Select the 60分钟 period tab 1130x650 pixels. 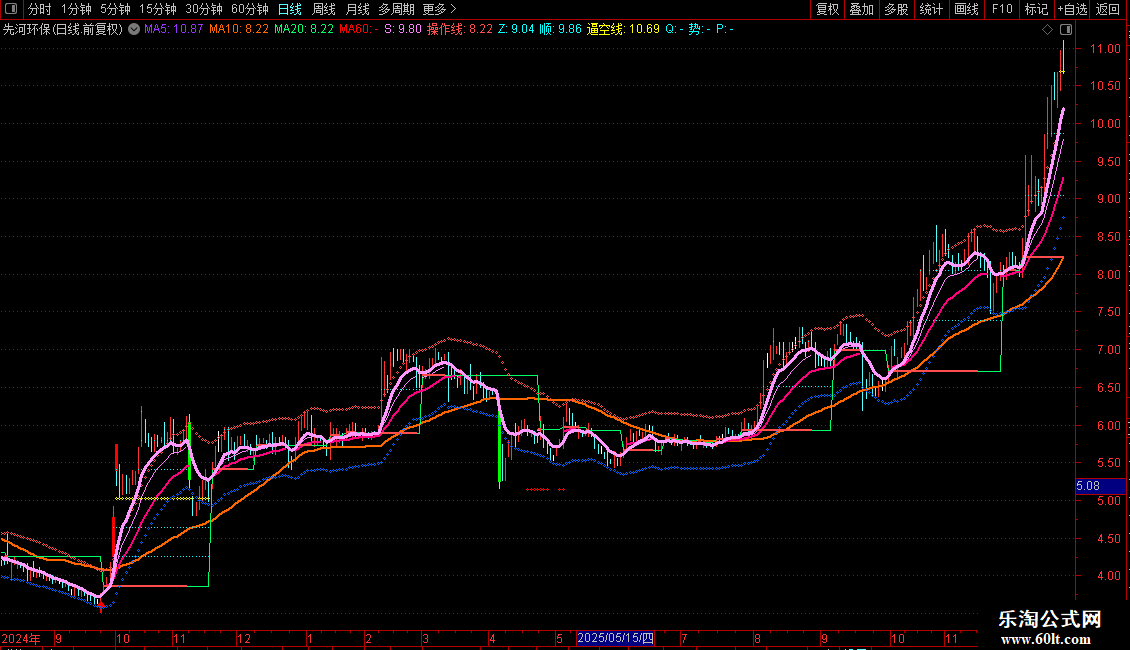(x=249, y=9)
